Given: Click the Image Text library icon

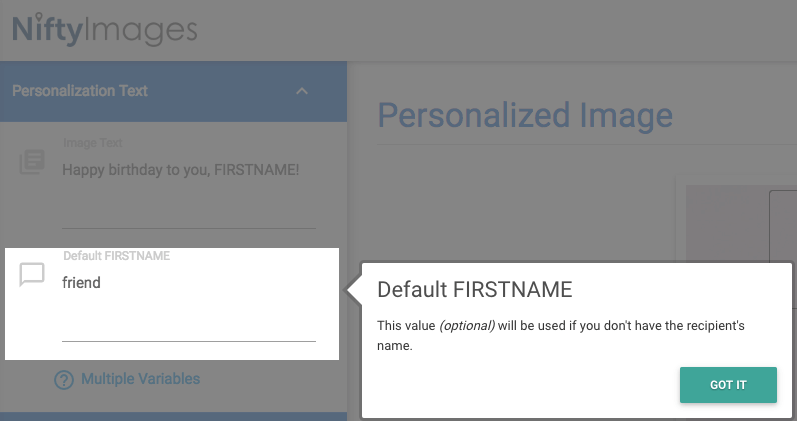Looking at the screenshot, I should coord(32,163).
